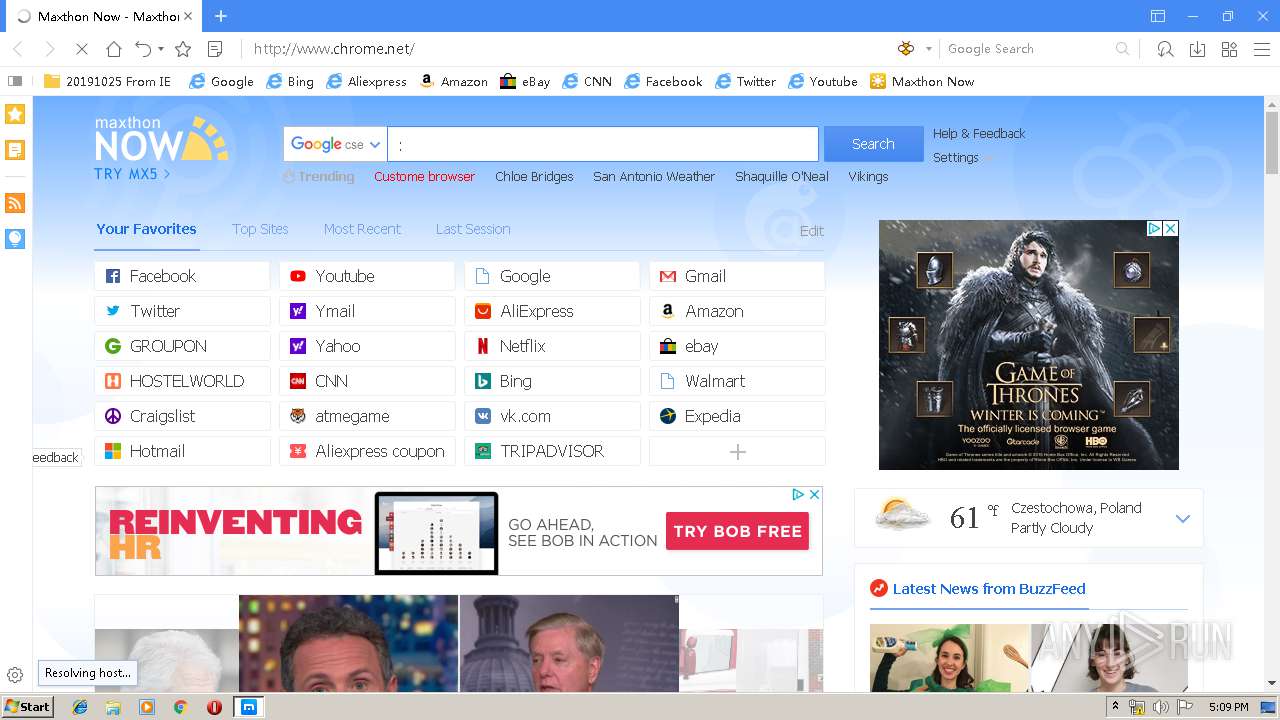Switch to Your Favorites tab
1280x720 pixels.
[146, 229]
